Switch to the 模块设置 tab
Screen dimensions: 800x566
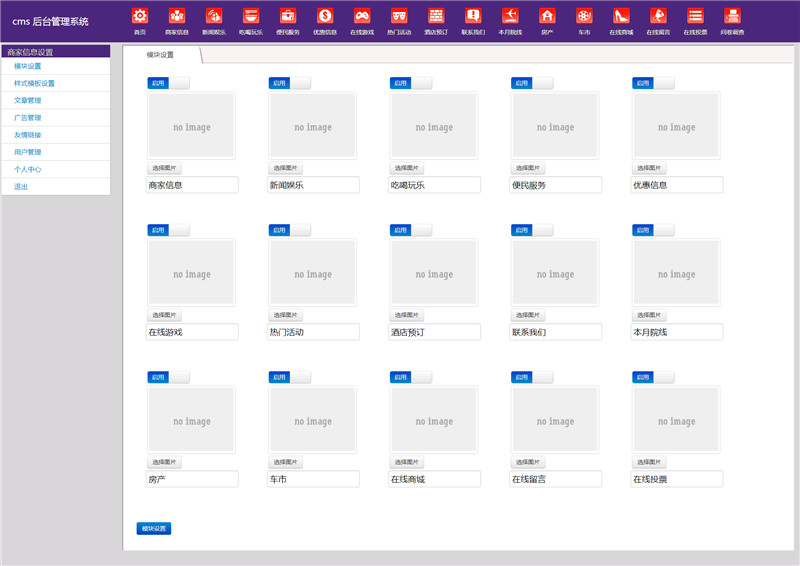pos(160,55)
